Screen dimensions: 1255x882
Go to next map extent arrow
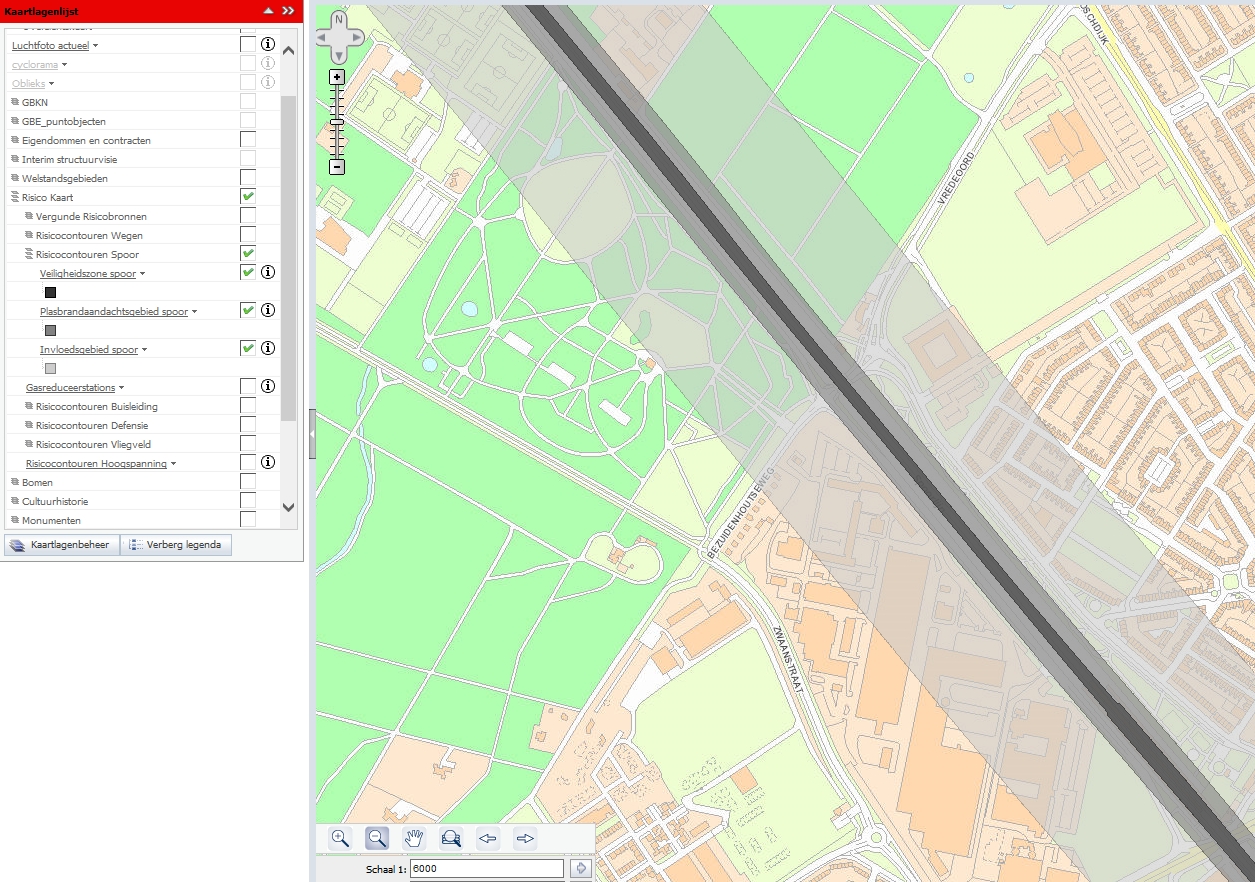pyautogui.click(x=525, y=838)
